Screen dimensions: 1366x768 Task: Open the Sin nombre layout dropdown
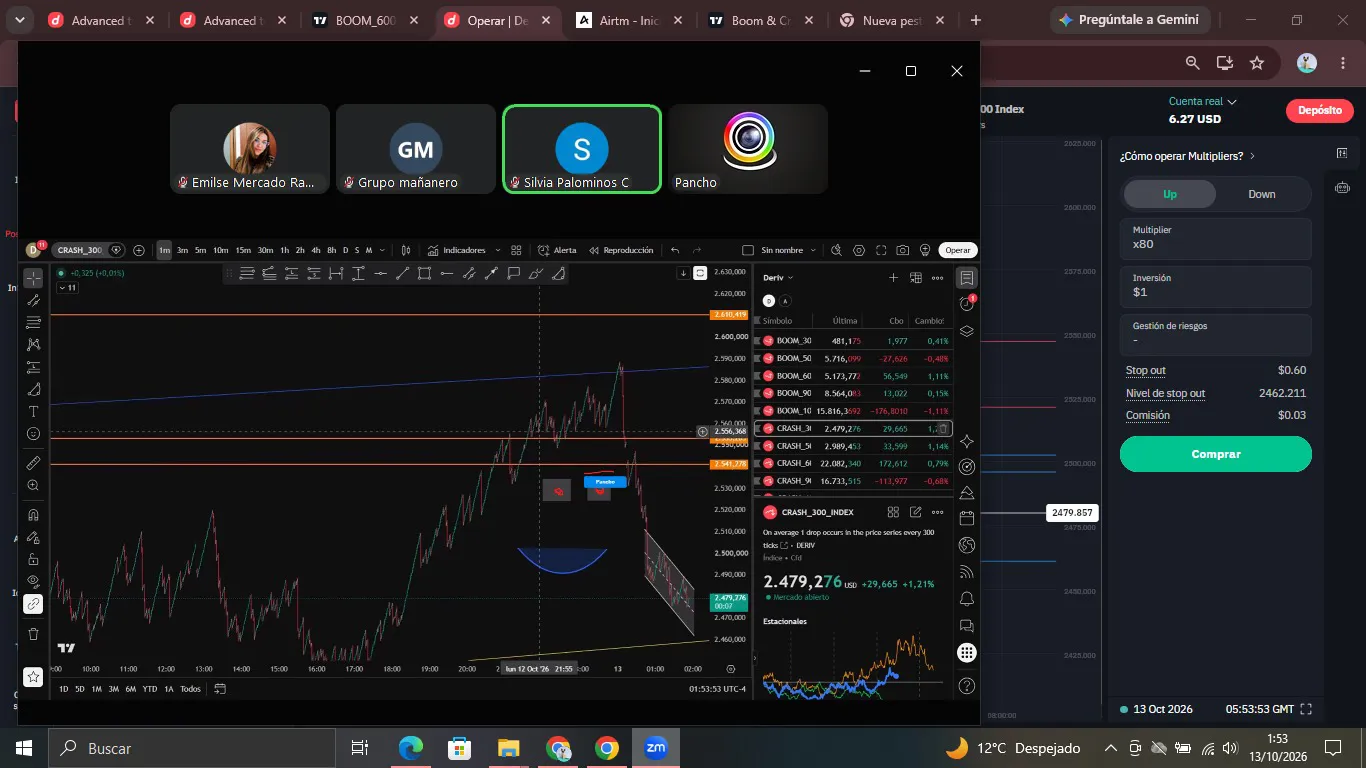(789, 250)
